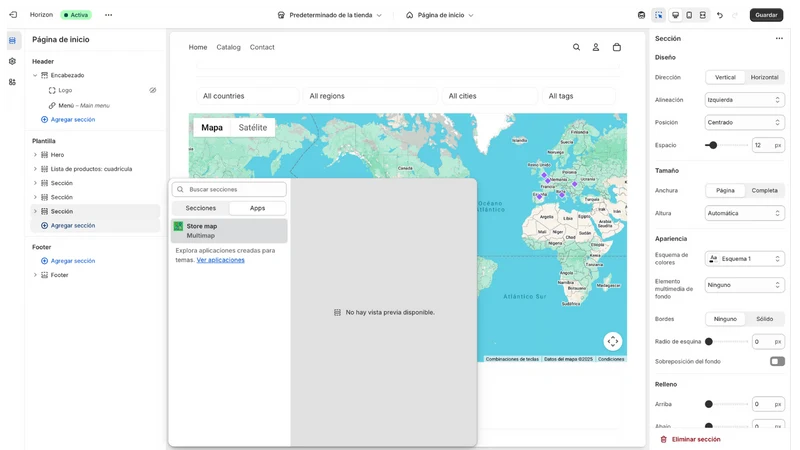
Task: Click plus icon of Header Agregar sección
Action: point(44,119)
